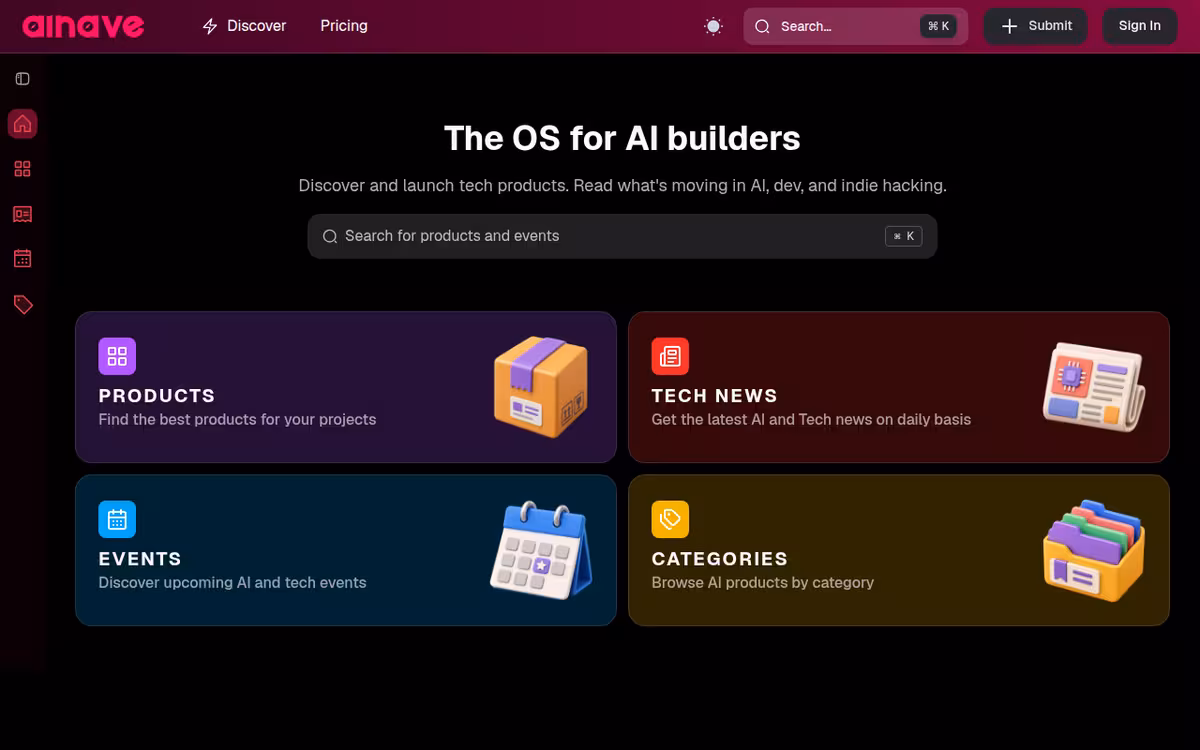Open the Home sidebar icon
The height and width of the screenshot is (750, 1200).
(22, 124)
